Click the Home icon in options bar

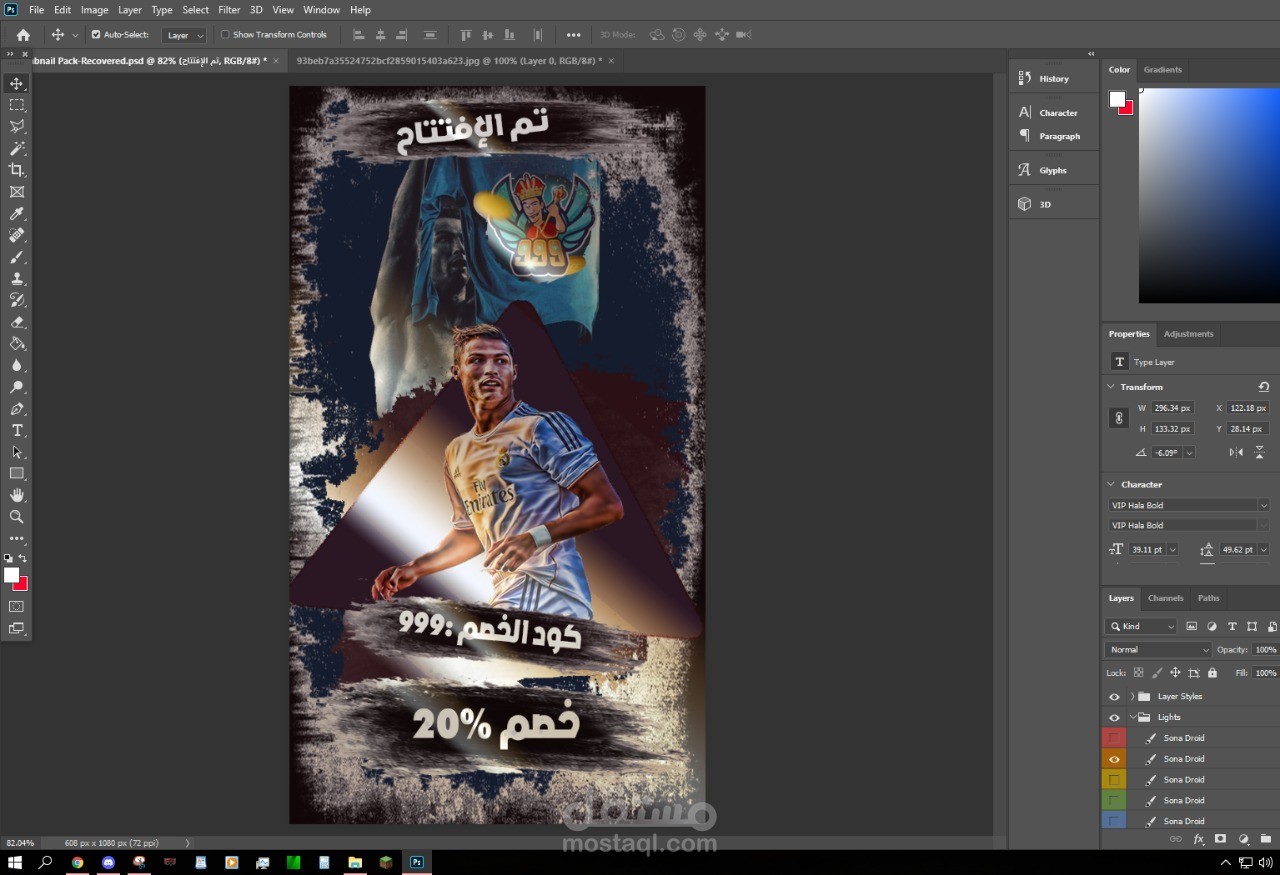pos(23,35)
